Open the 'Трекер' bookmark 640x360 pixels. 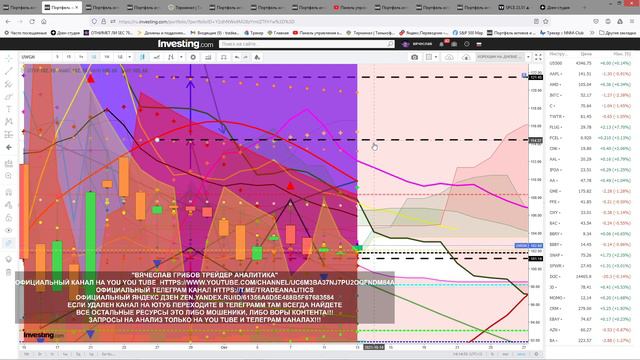(x=254, y=33)
